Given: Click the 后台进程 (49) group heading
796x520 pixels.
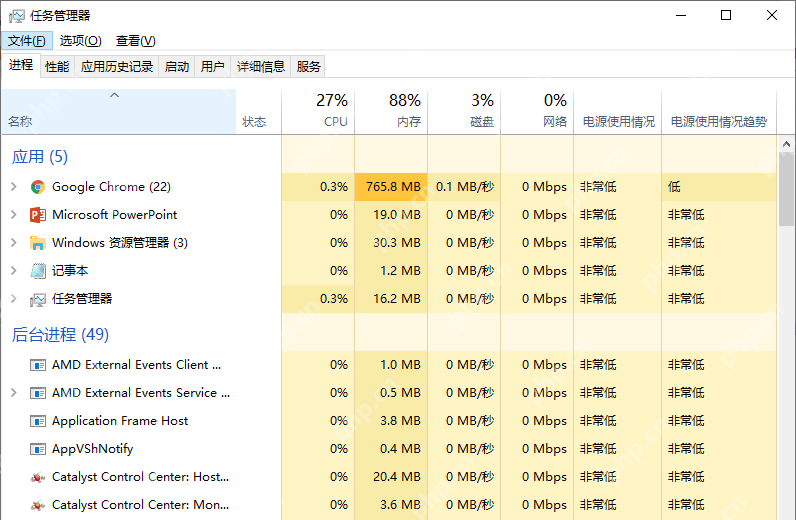Looking at the screenshot, I should click(60, 334).
